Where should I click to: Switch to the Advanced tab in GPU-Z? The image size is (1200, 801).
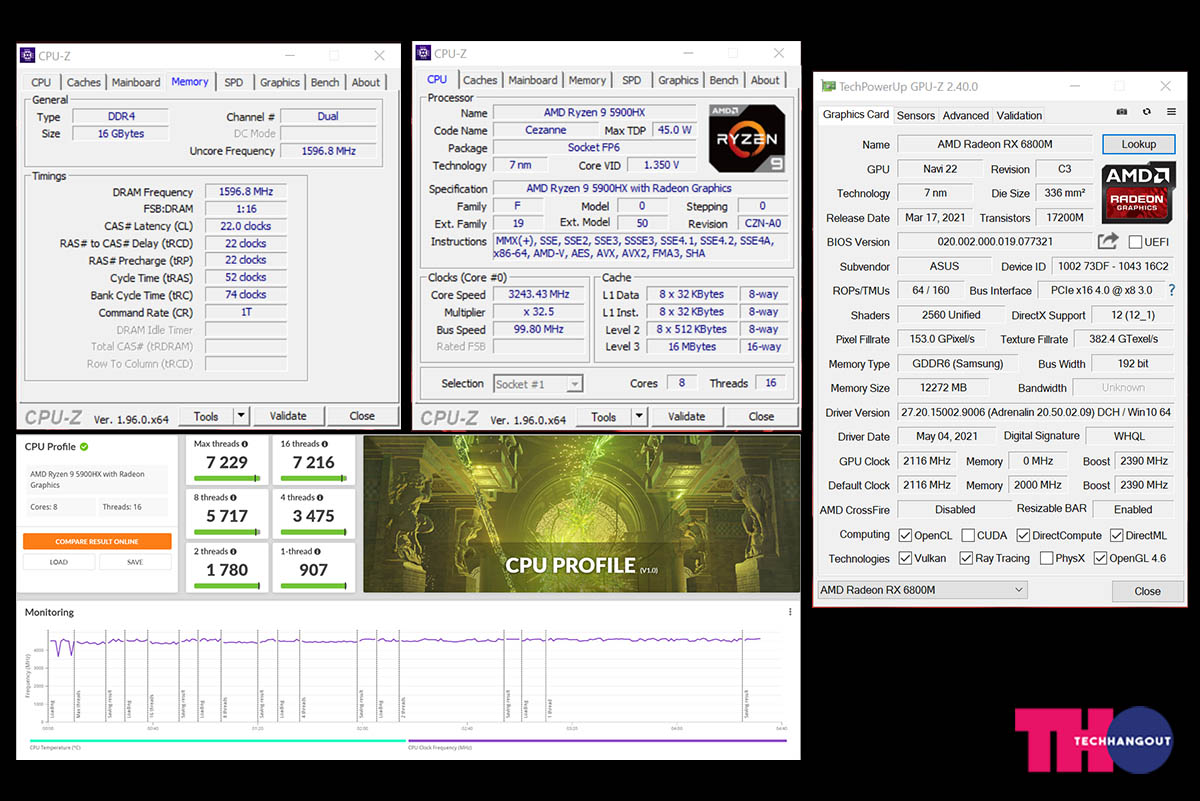[966, 115]
